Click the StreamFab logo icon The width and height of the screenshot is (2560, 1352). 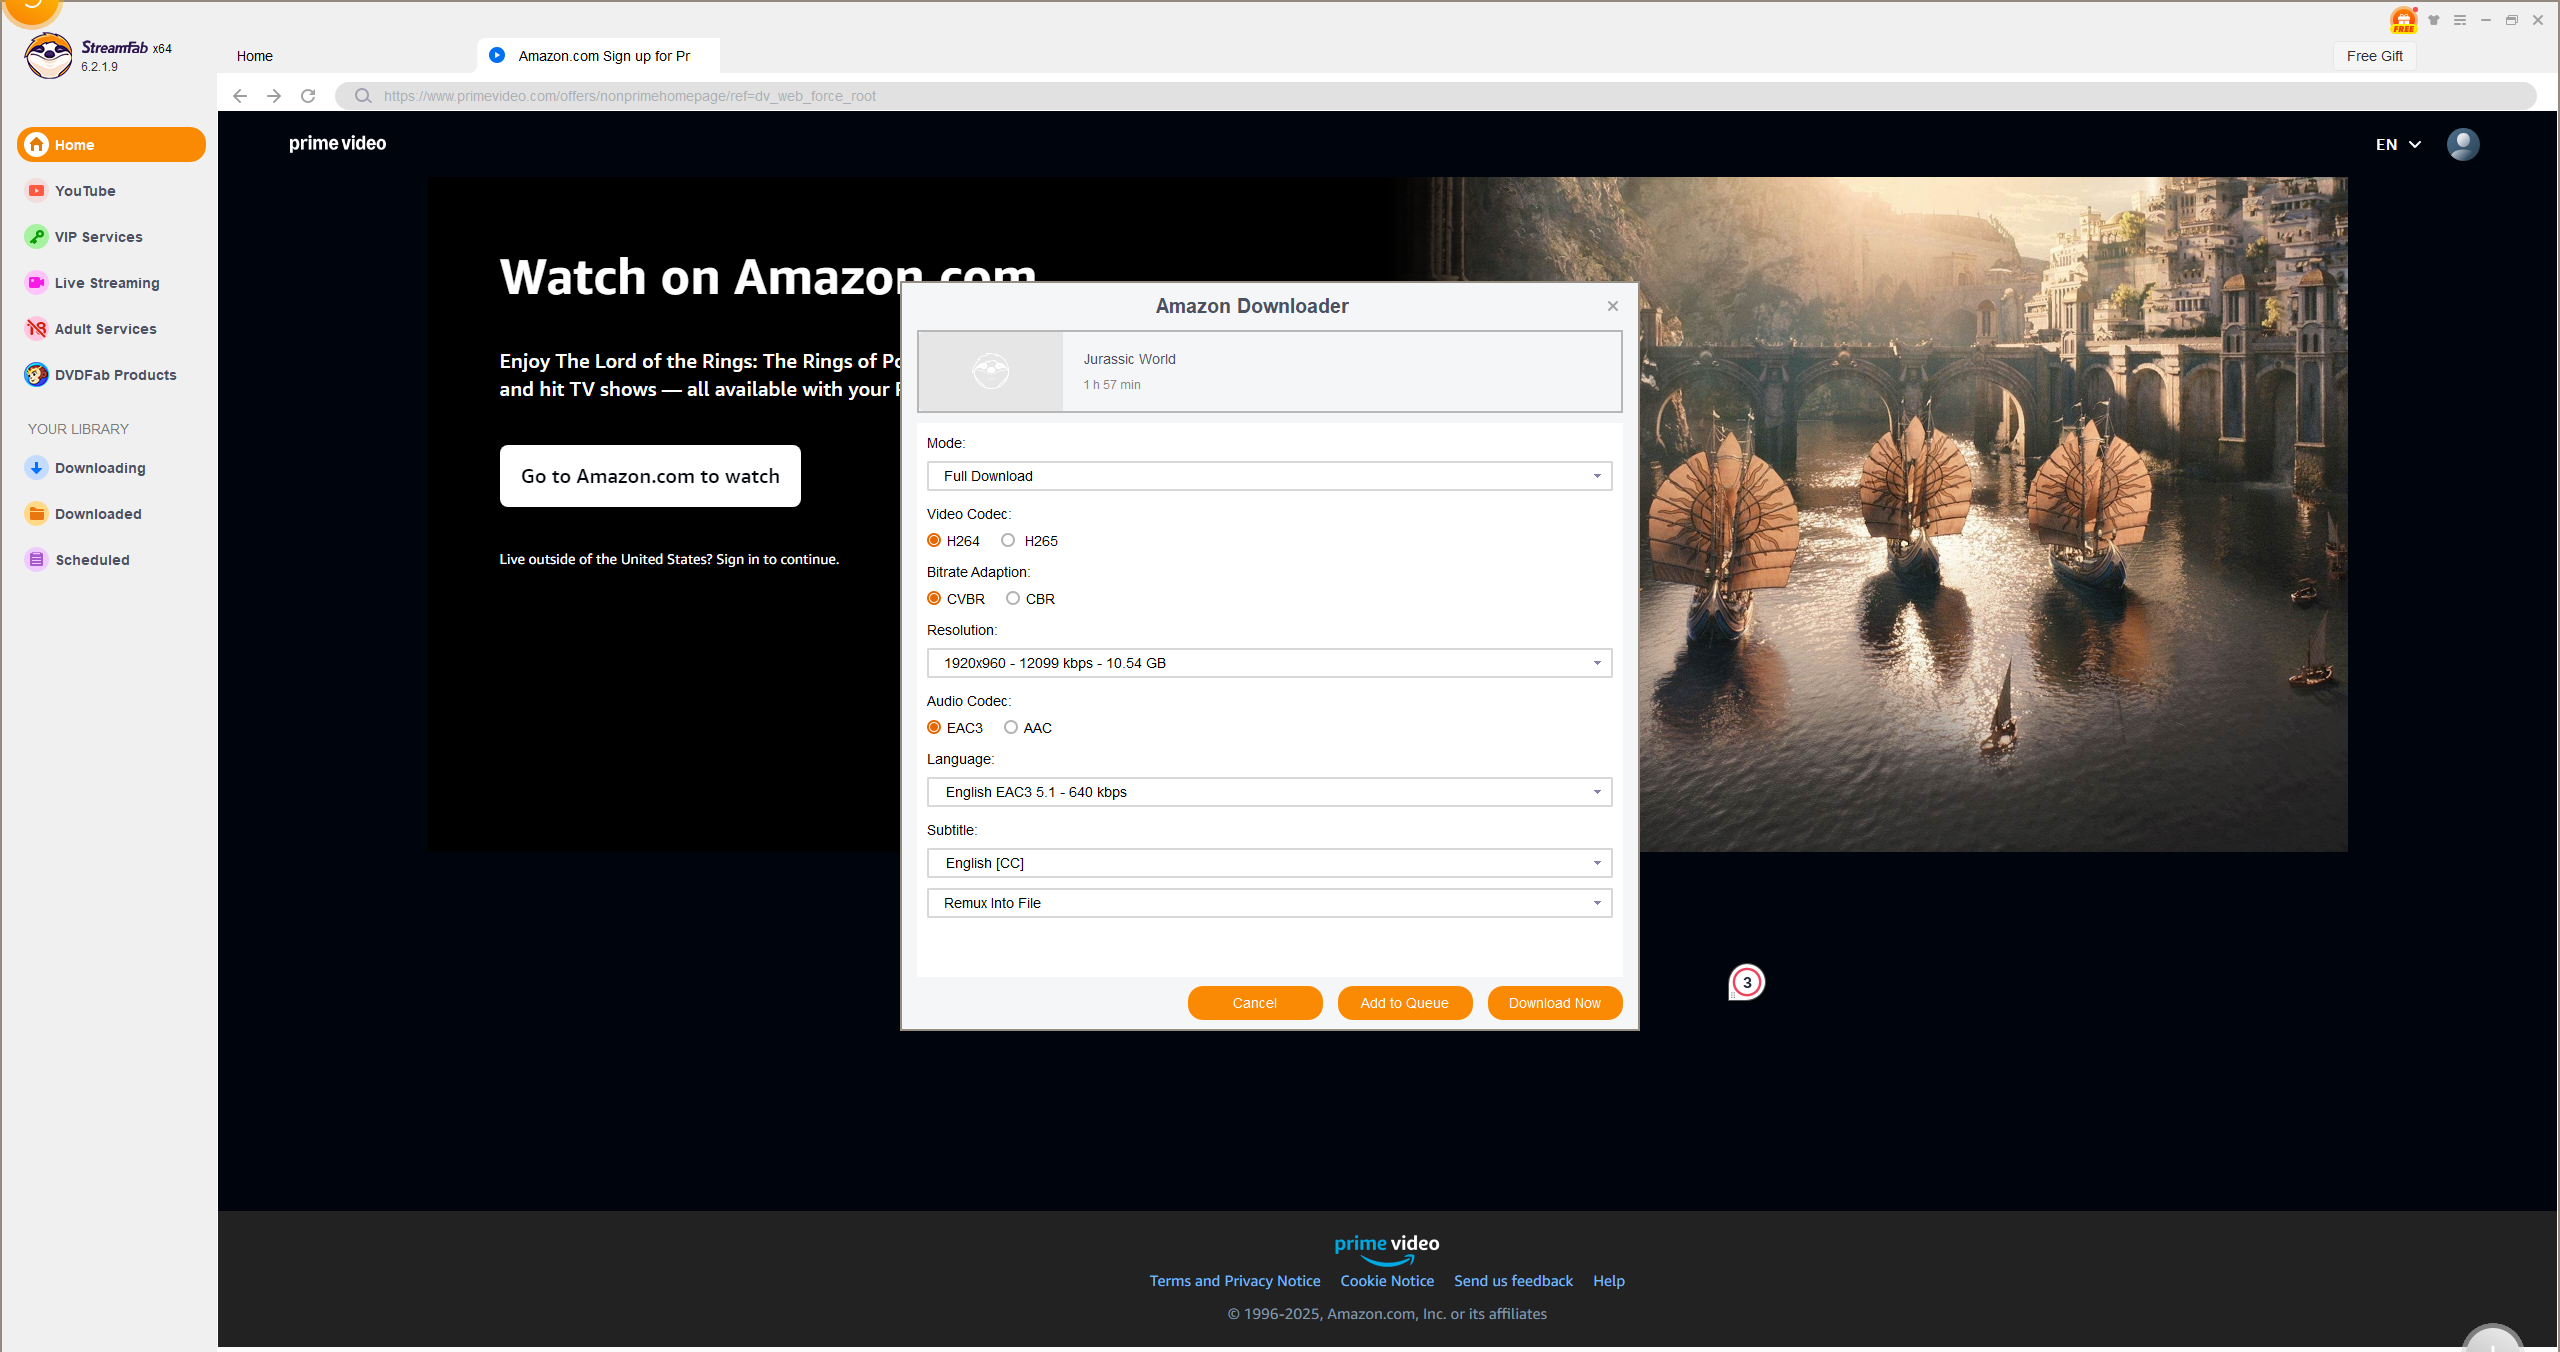(x=48, y=56)
